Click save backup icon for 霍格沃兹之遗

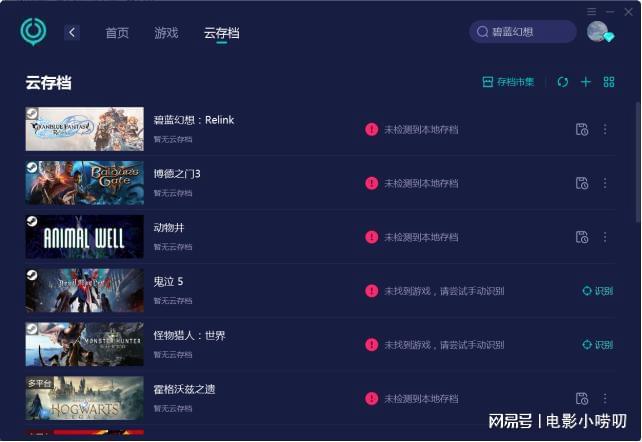(582, 398)
